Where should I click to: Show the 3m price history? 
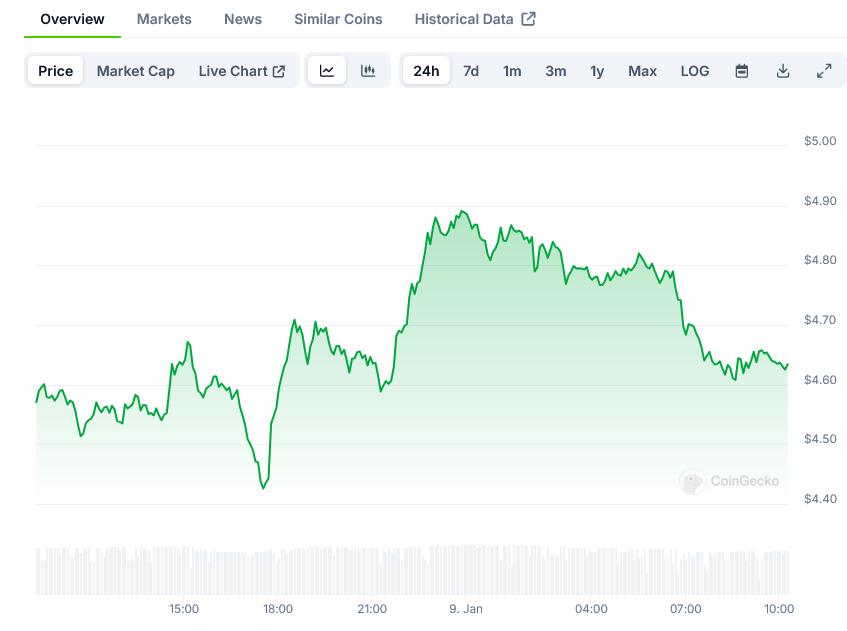point(556,71)
